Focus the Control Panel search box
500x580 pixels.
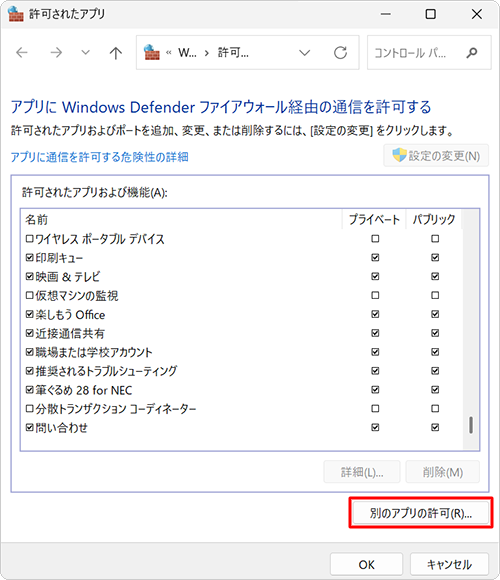click(x=429, y=53)
